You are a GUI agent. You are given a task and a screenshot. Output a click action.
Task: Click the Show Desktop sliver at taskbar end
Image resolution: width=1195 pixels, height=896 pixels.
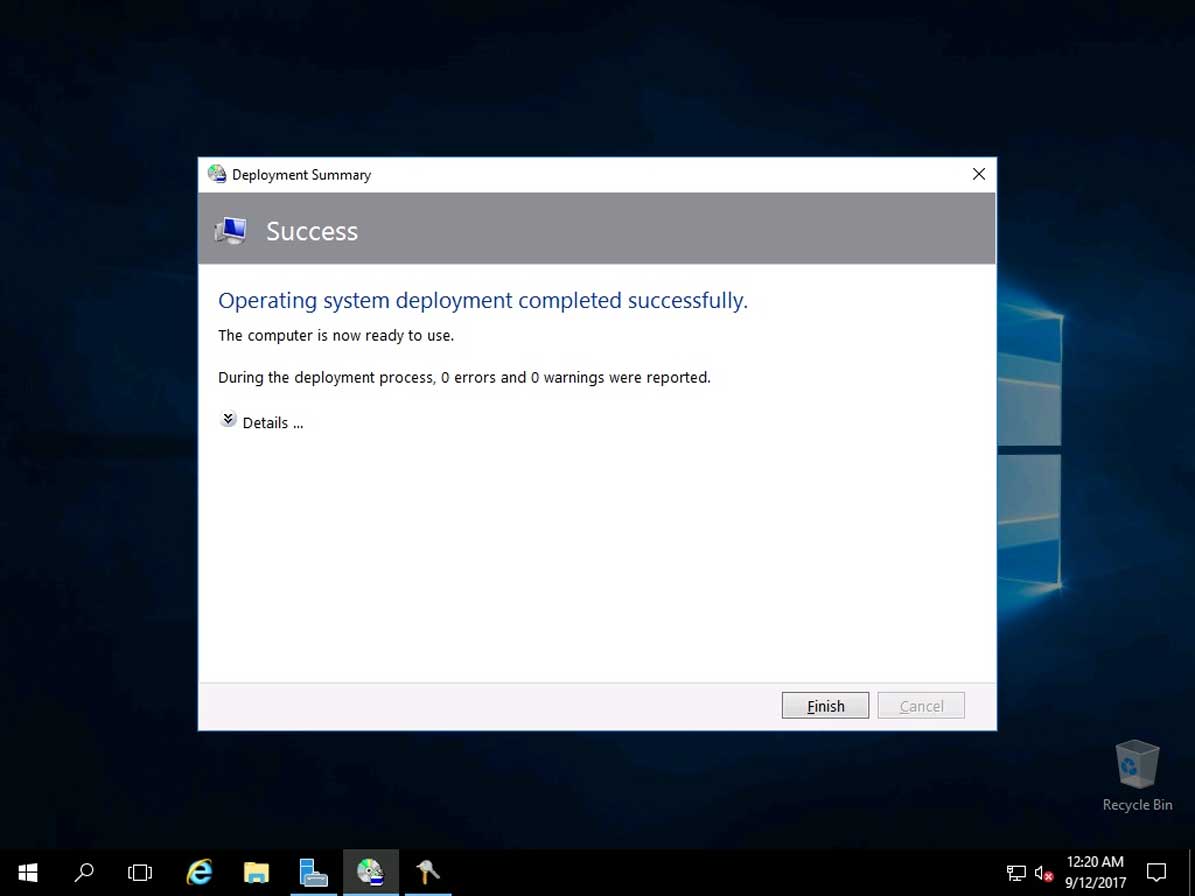(1191, 872)
